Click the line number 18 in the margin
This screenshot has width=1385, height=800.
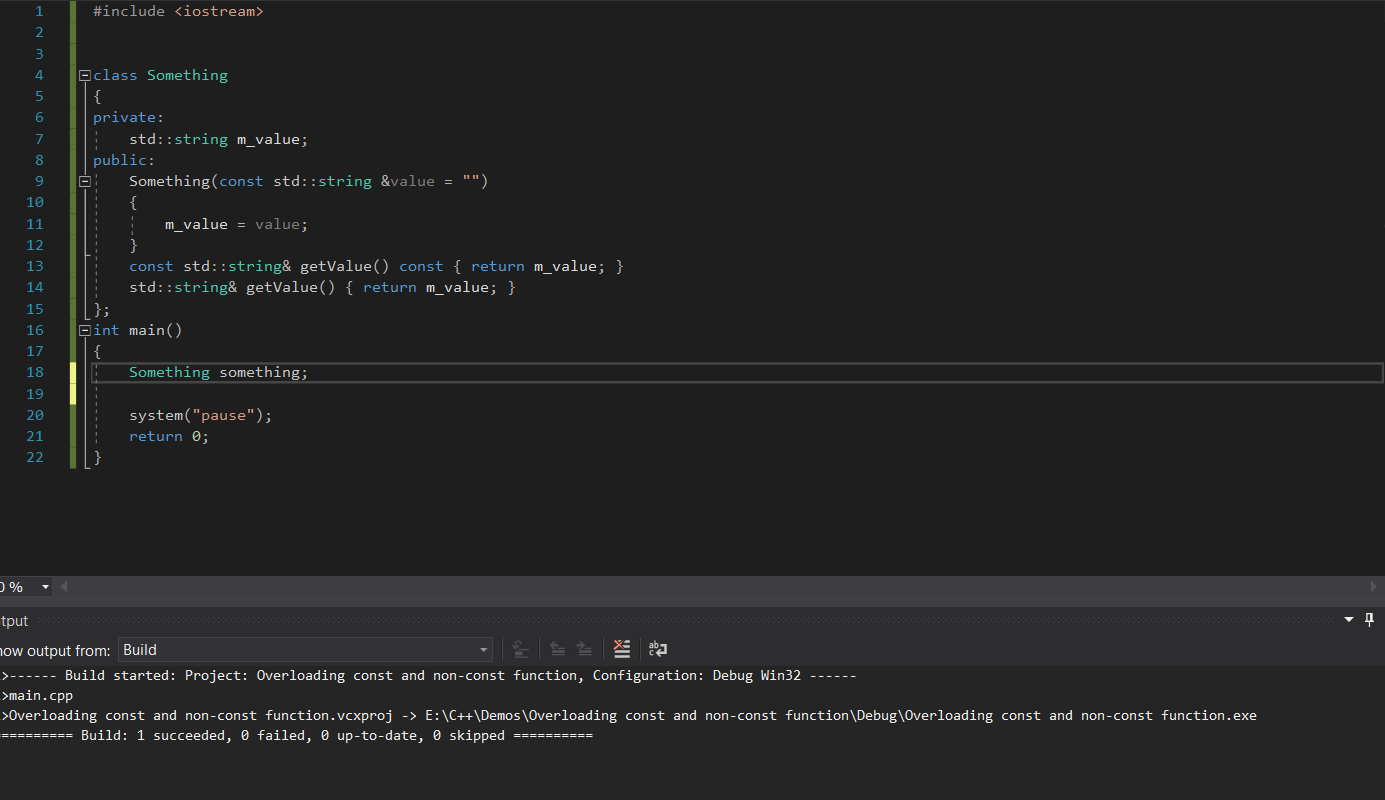pyautogui.click(x=35, y=372)
